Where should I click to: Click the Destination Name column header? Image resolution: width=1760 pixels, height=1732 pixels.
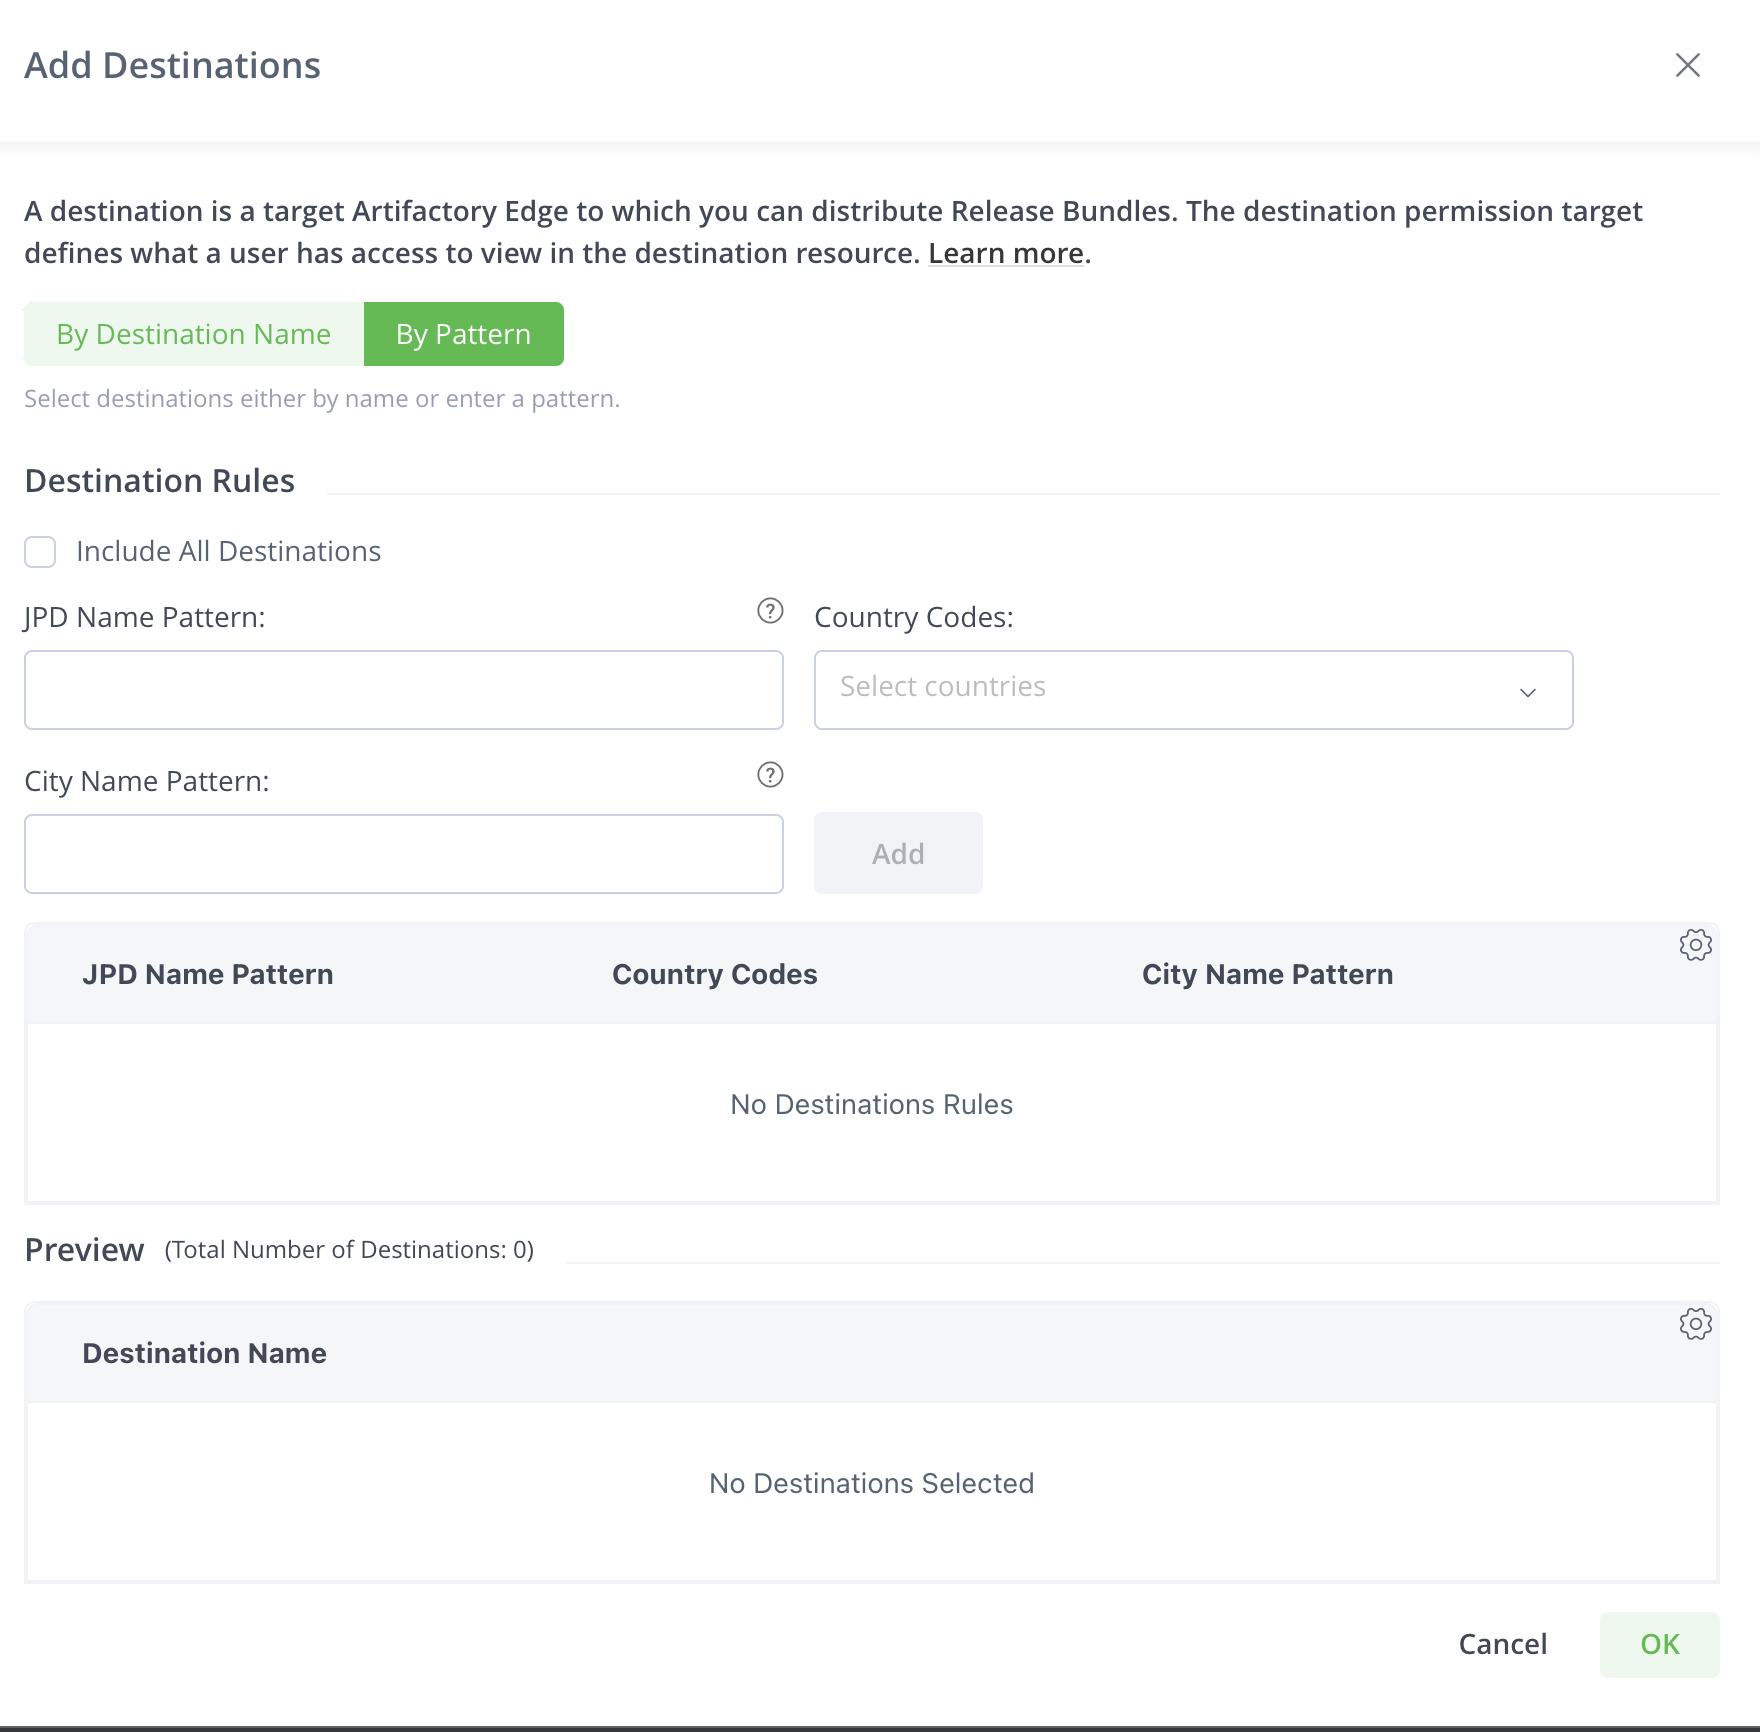[x=204, y=1352]
